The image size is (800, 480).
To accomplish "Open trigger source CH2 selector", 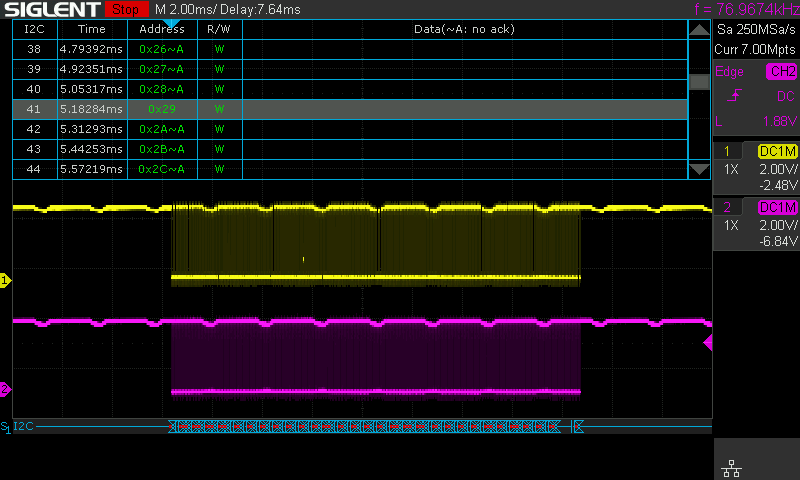I will coord(781,71).
